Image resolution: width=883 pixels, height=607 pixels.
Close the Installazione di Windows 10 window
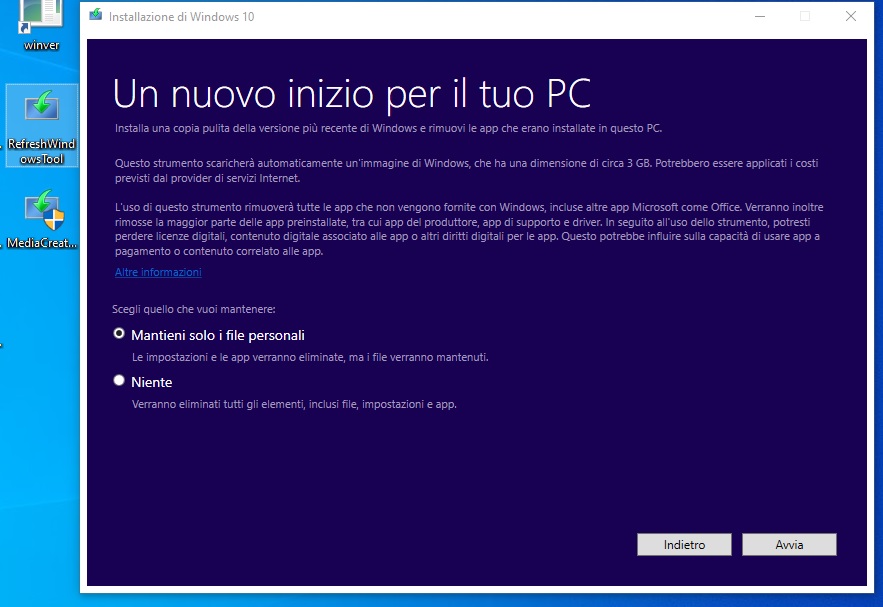850,16
